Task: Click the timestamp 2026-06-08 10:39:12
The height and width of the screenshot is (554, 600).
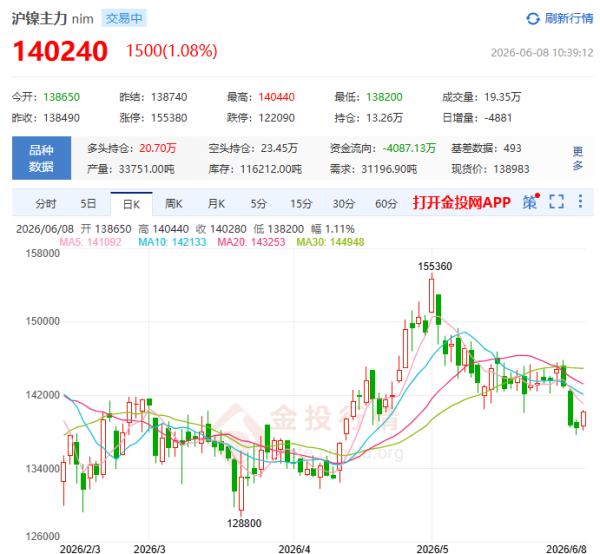Action: (x=542, y=53)
